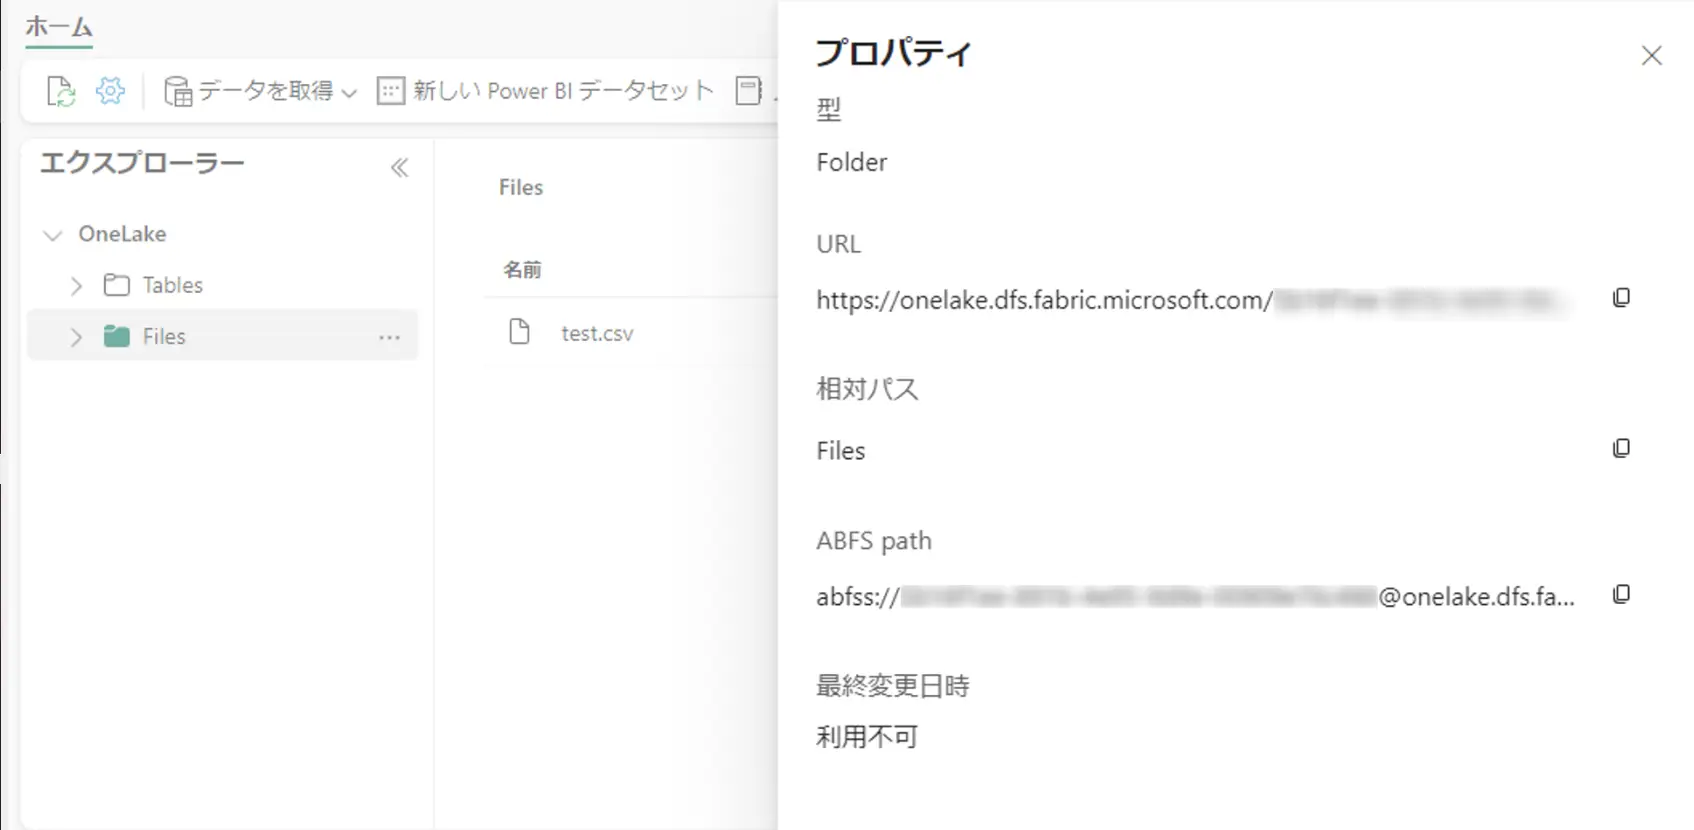This screenshot has width=1694, height=830.
Task: Select the test.csv file row
Action: (x=632, y=333)
